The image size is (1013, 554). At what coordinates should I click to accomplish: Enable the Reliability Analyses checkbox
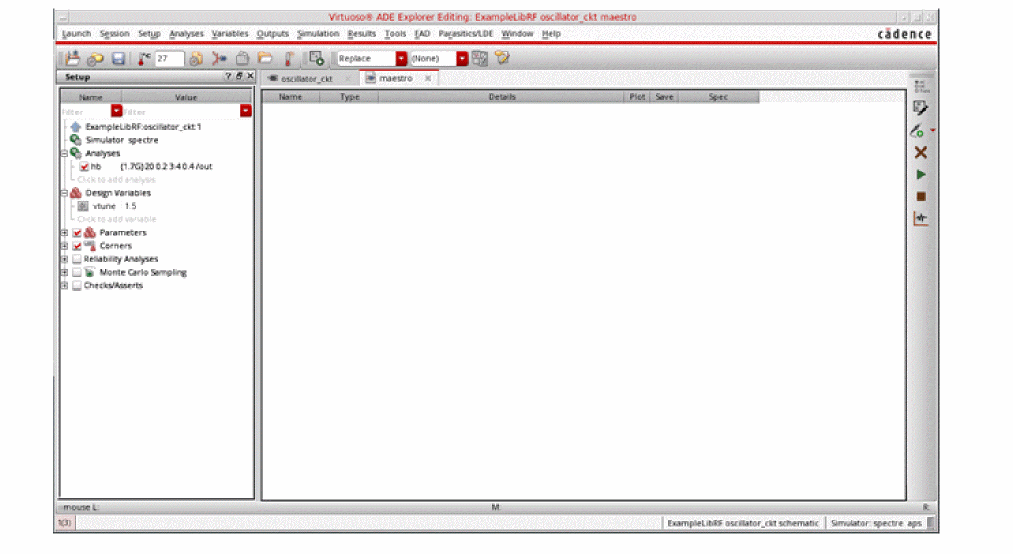click(77, 259)
